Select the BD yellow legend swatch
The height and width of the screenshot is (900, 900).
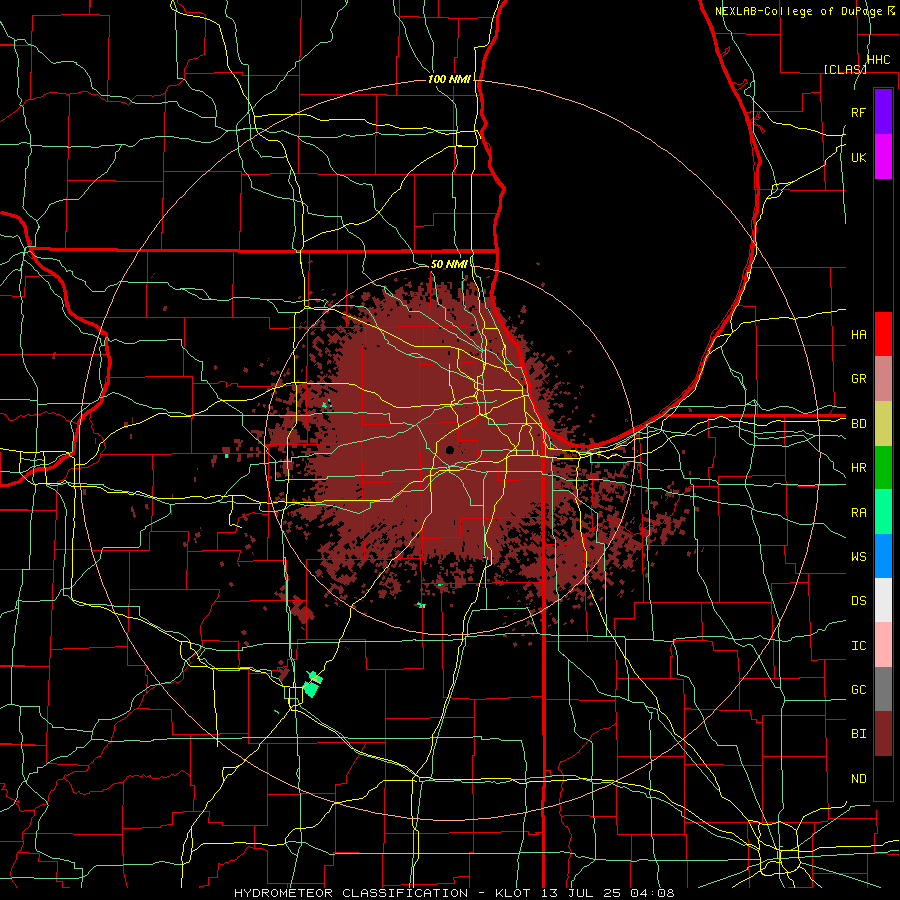point(883,424)
